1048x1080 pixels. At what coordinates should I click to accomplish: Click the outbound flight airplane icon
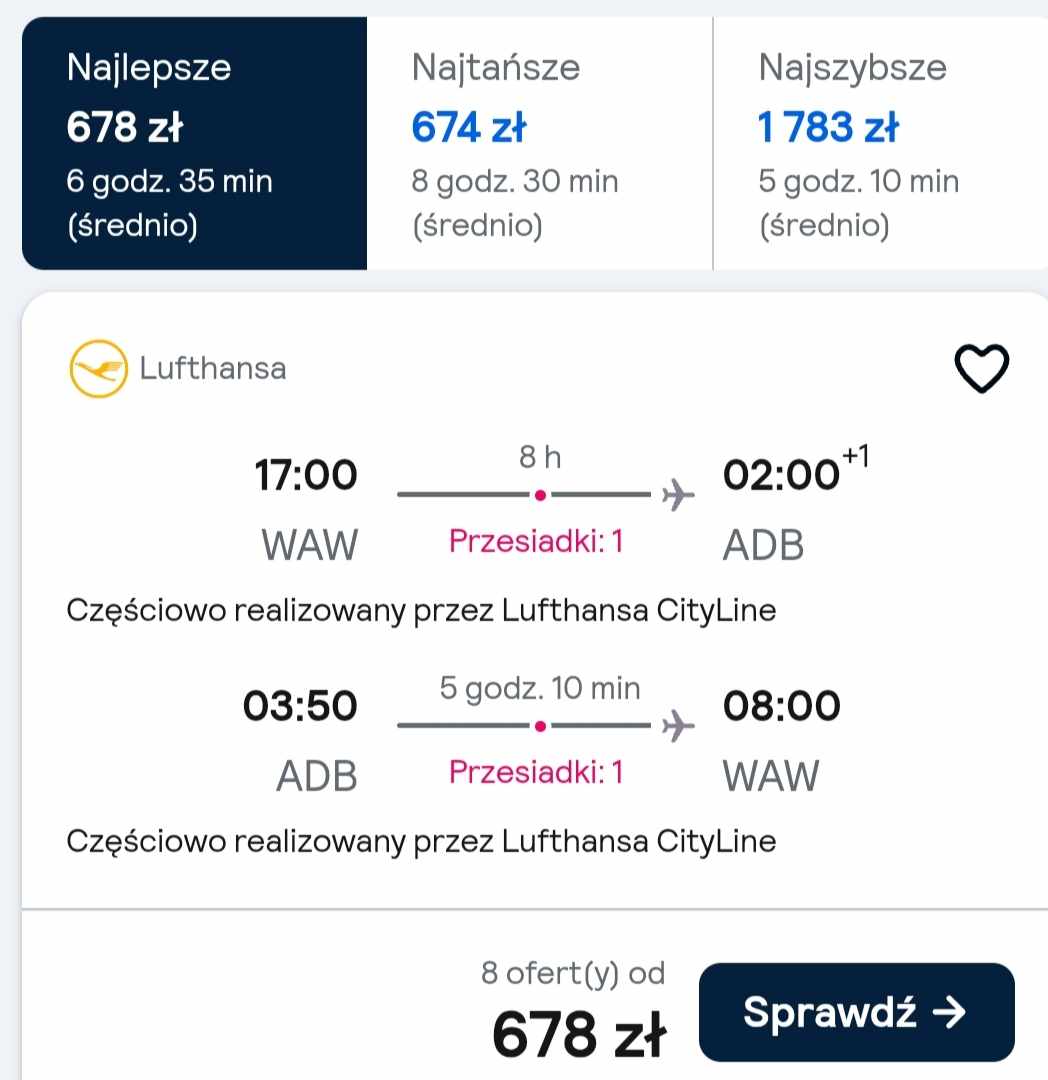coord(678,495)
